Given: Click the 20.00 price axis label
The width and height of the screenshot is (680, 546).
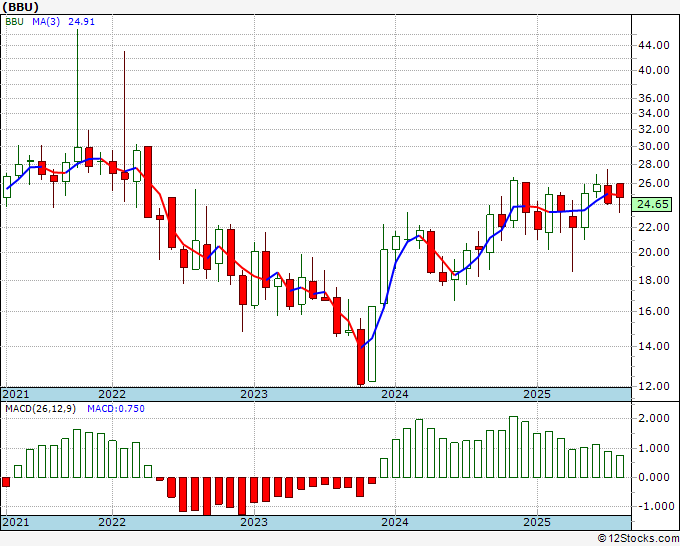Looking at the screenshot, I should [x=654, y=252].
